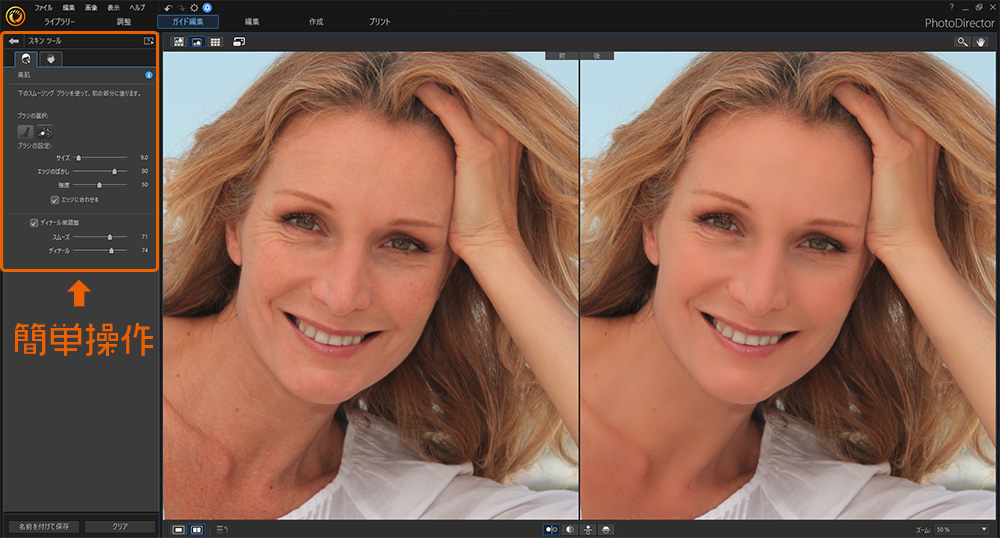1000x538 pixels.
Task: Open the ヘルプ menu
Action: 137,8
